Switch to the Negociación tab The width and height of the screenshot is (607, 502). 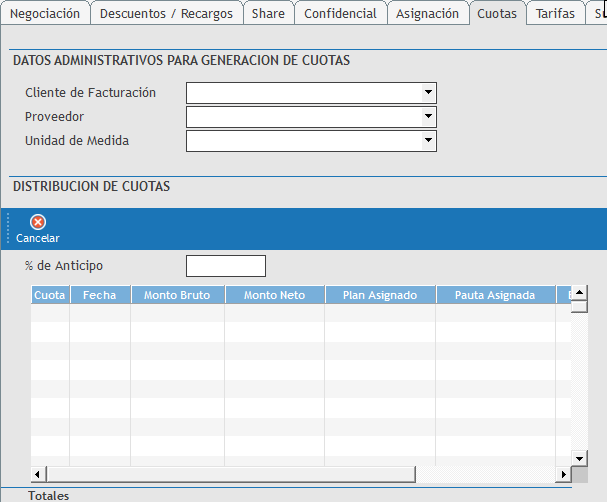45,13
